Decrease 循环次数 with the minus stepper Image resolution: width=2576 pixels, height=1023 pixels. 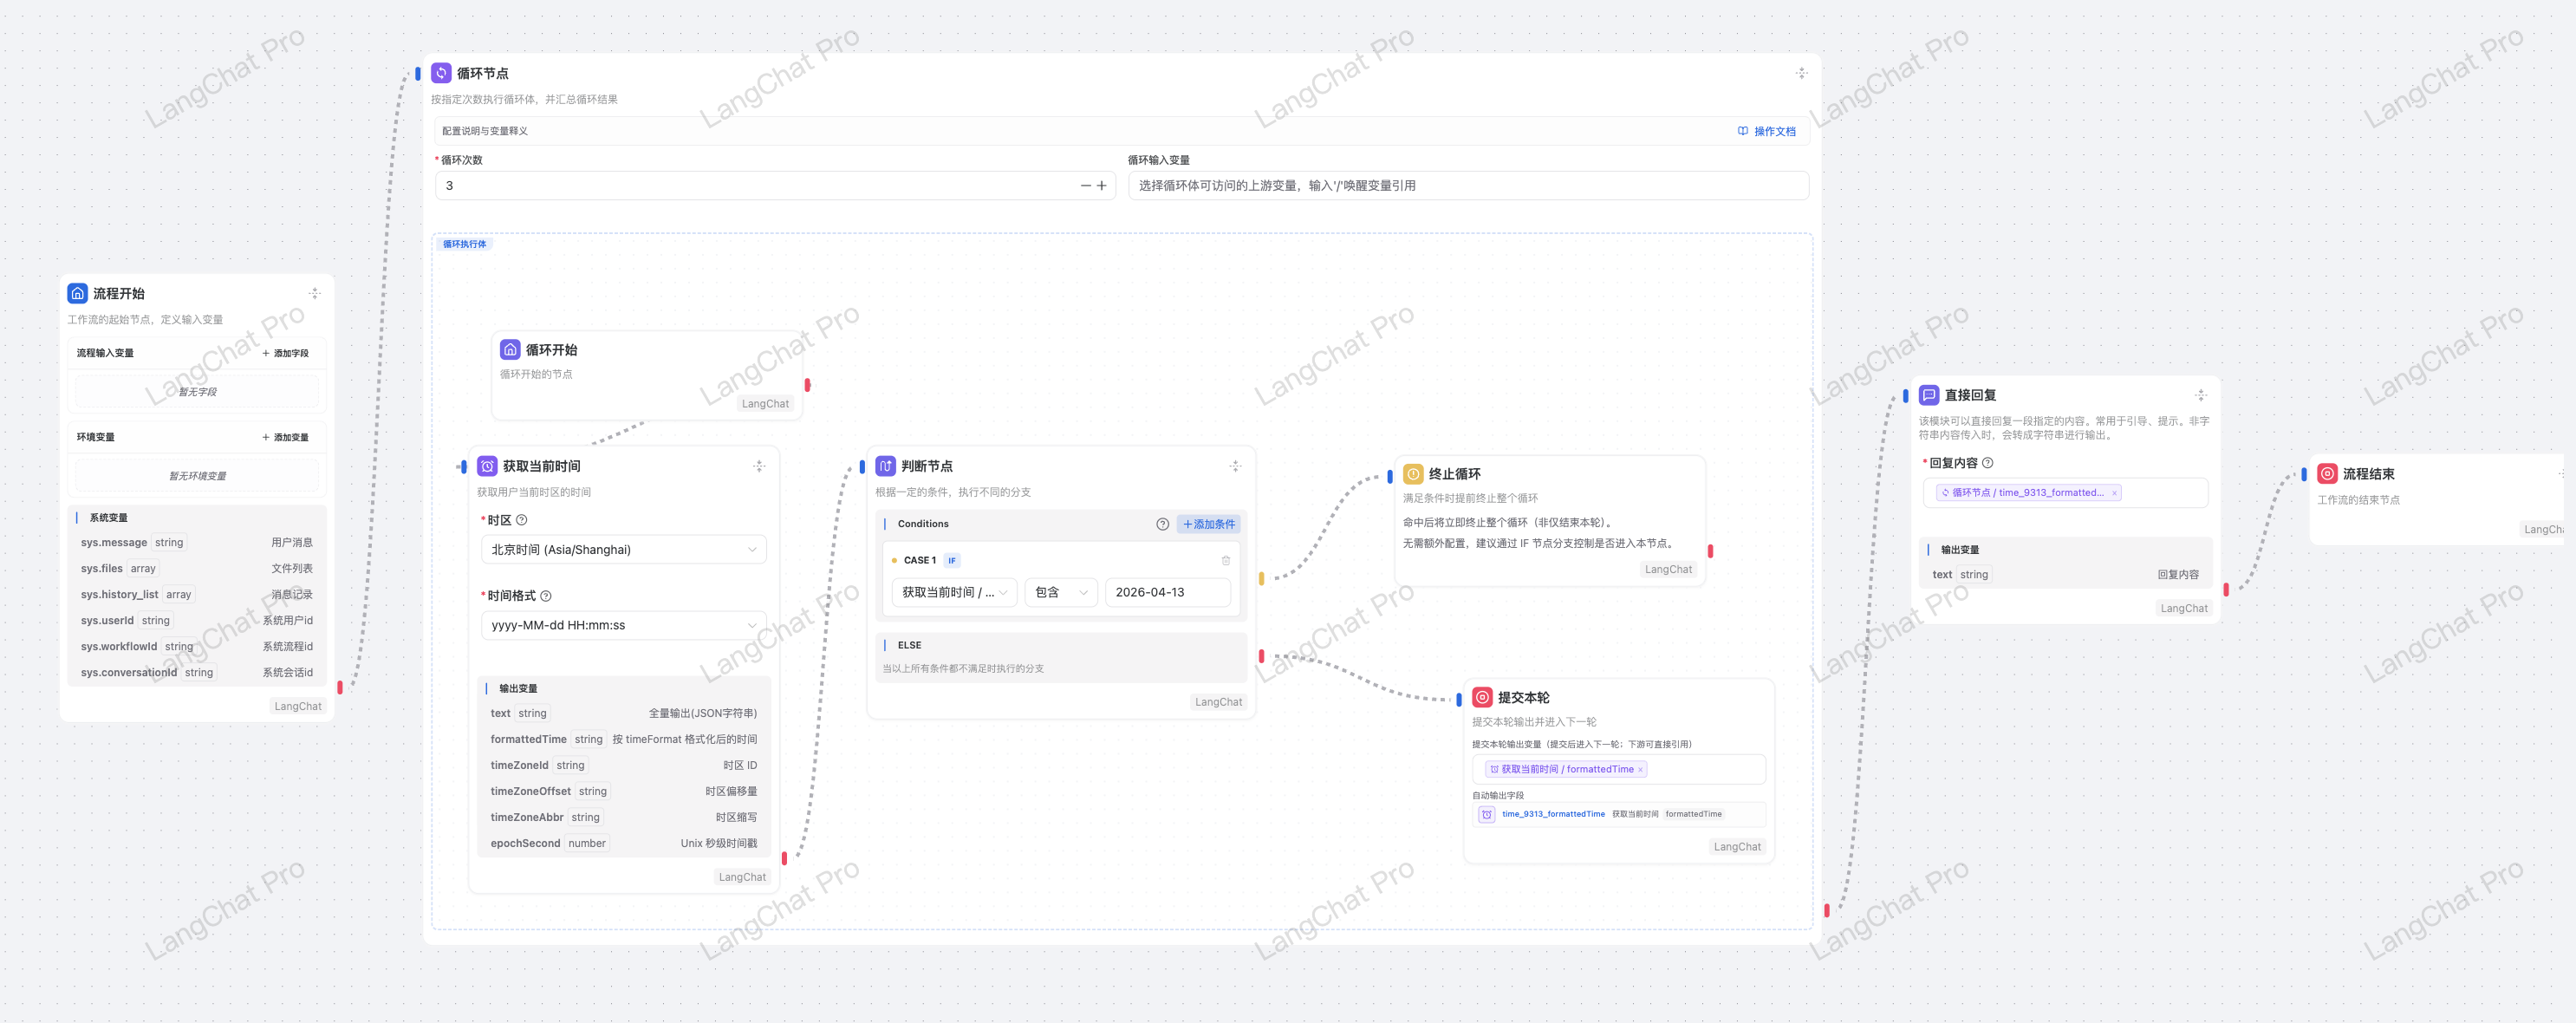[1085, 186]
